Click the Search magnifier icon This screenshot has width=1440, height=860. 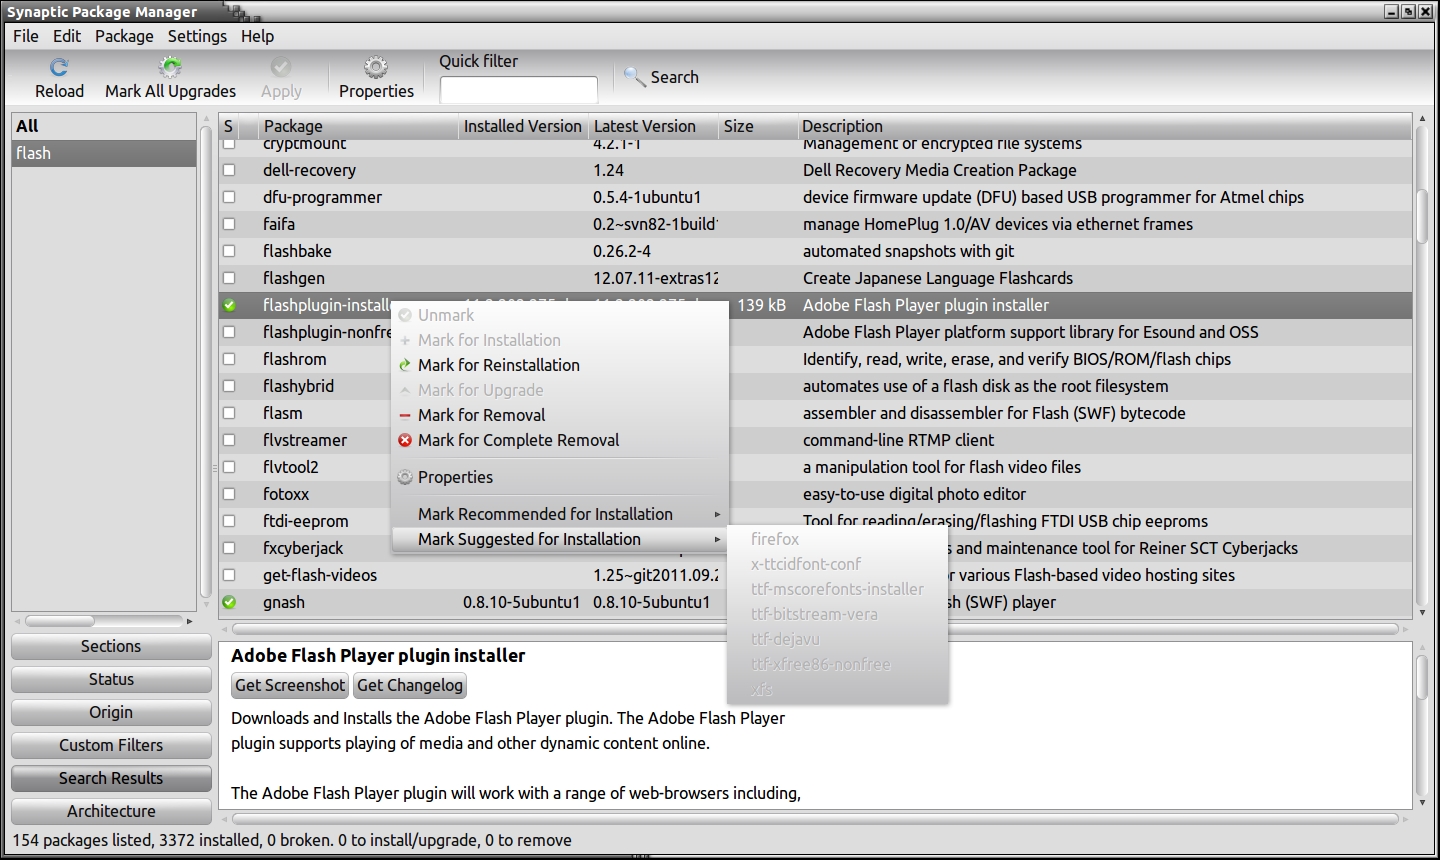coord(634,77)
